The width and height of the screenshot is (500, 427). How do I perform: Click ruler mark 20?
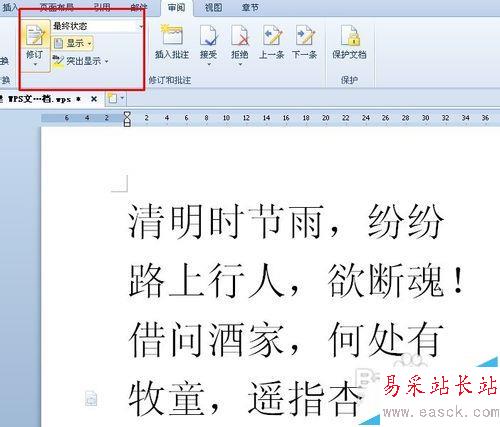coord(326,118)
